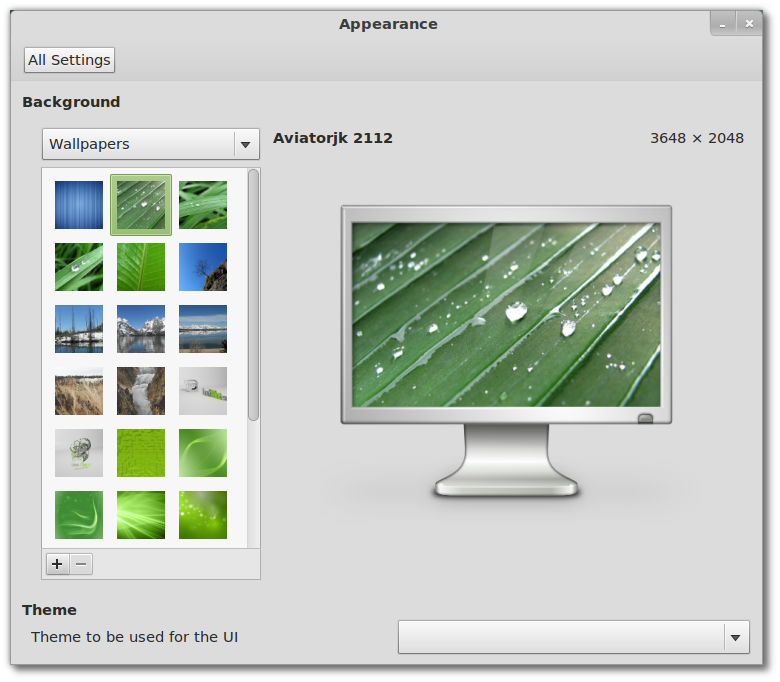Select the blue striped wallpaper thumbnail
The width and height of the screenshot is (780, 682).
click(x=79, y=205)
